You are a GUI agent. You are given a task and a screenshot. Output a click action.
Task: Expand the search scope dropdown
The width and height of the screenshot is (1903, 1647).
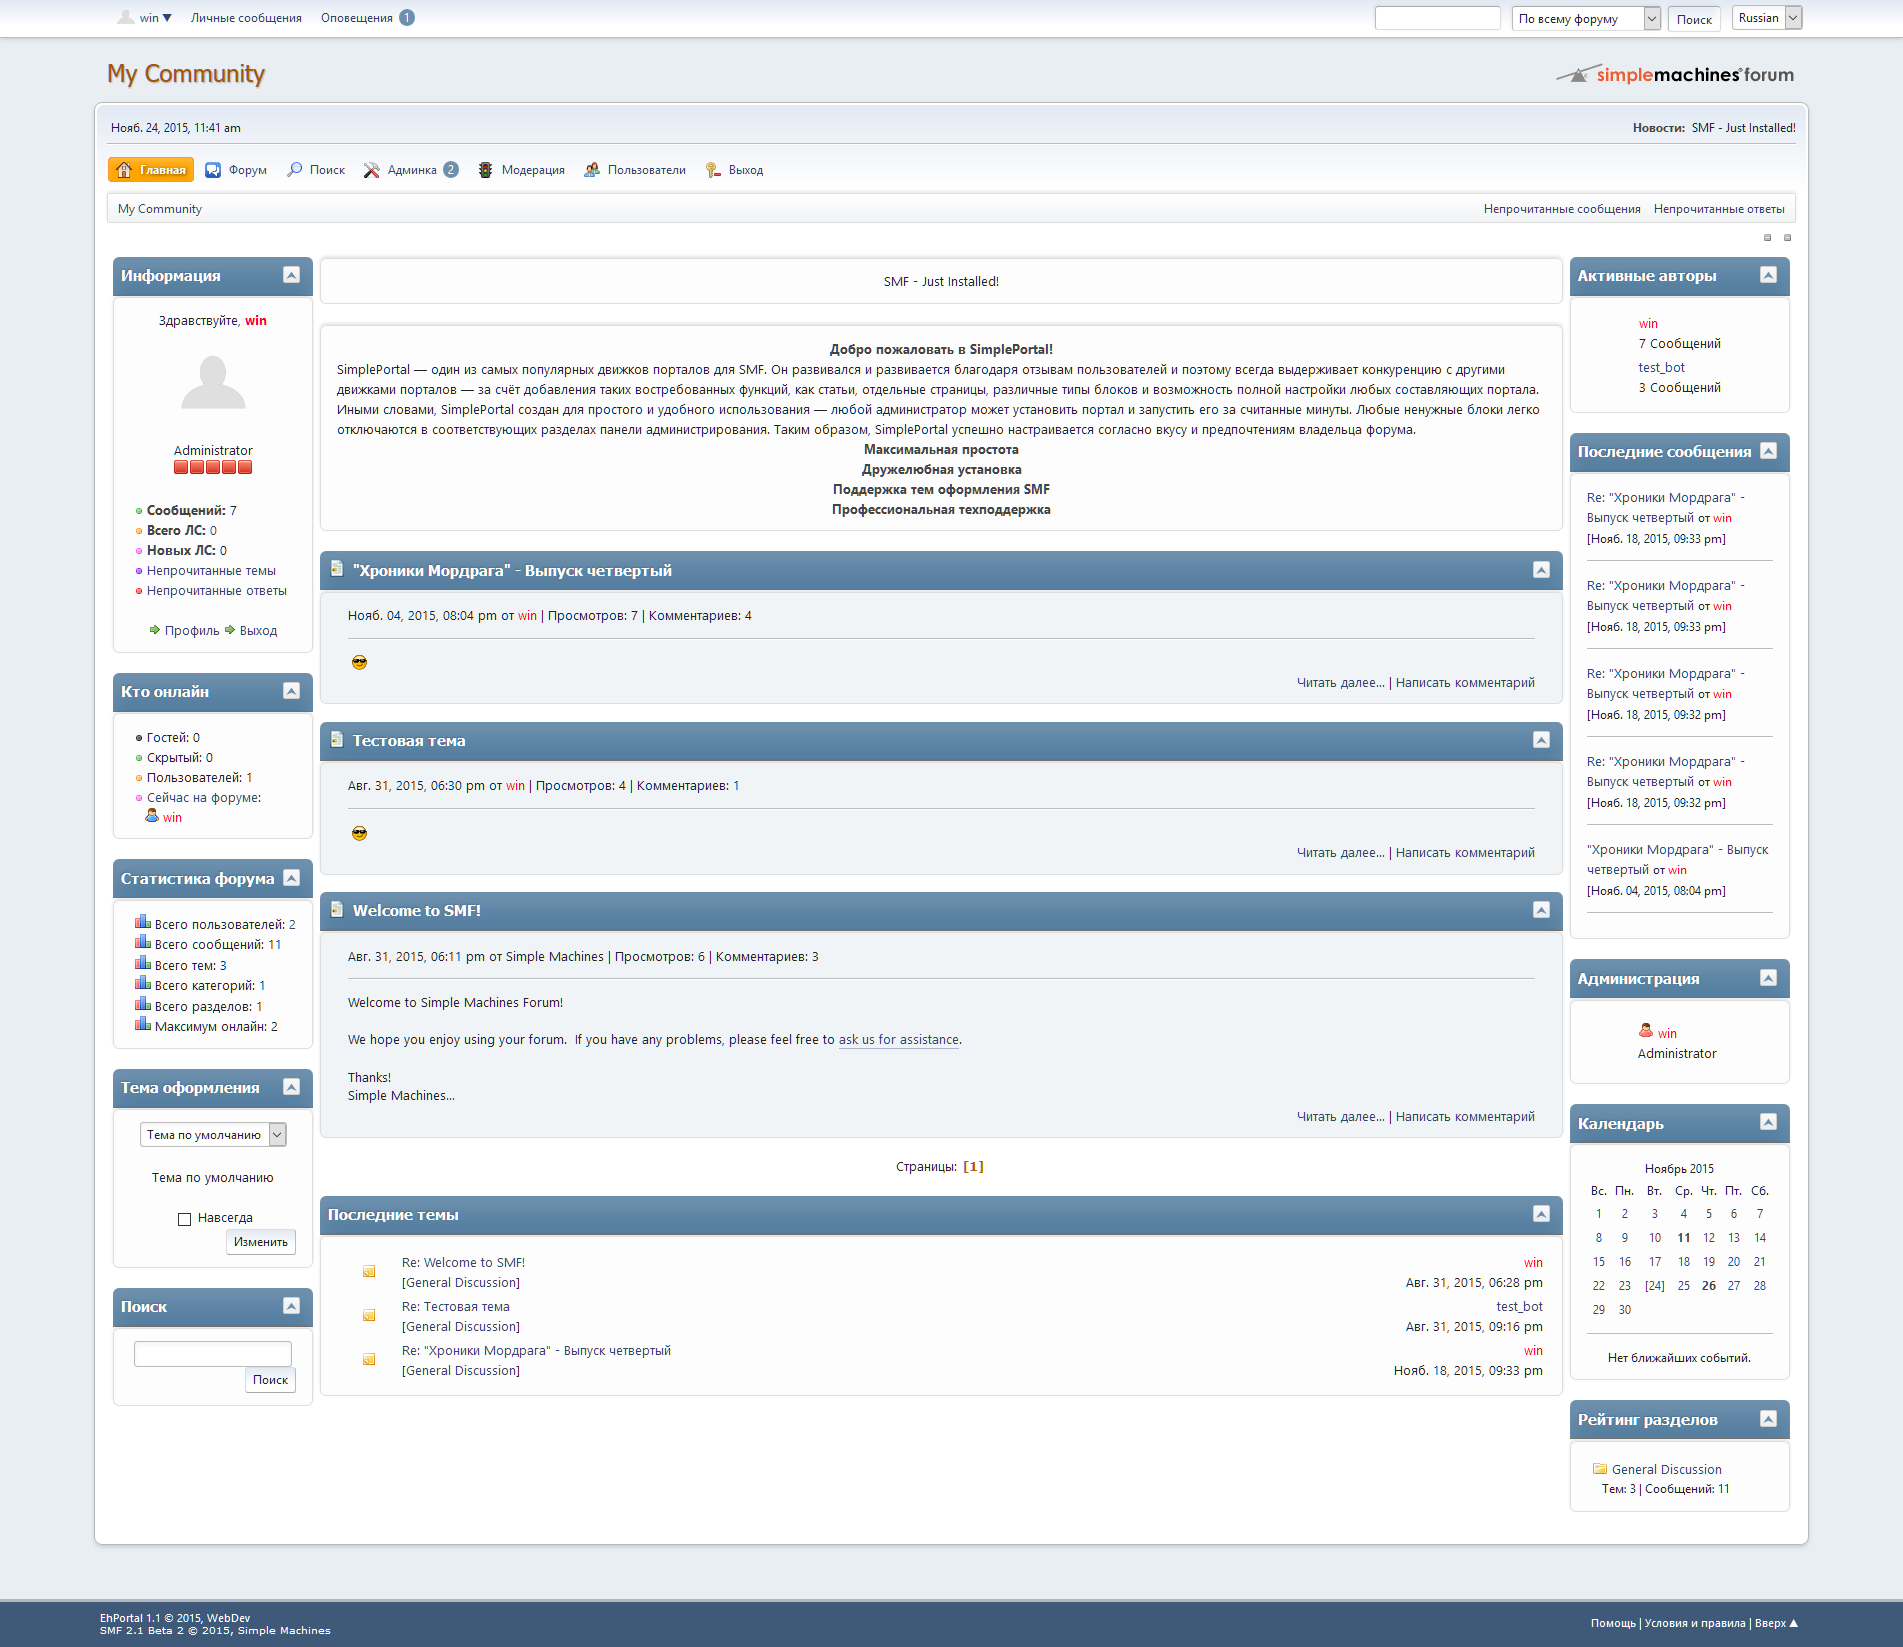1586,19
